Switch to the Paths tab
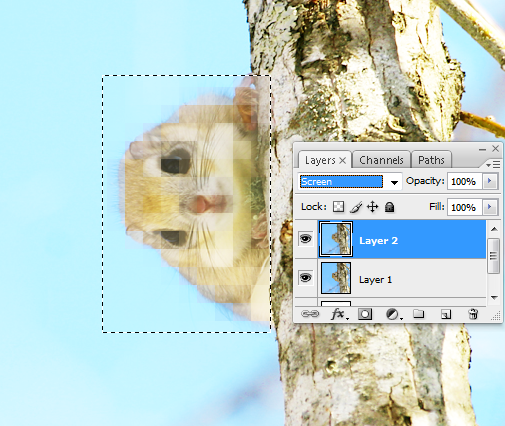Image resolution: width=505 pixels, height=426 pixels. click(431, 160)
